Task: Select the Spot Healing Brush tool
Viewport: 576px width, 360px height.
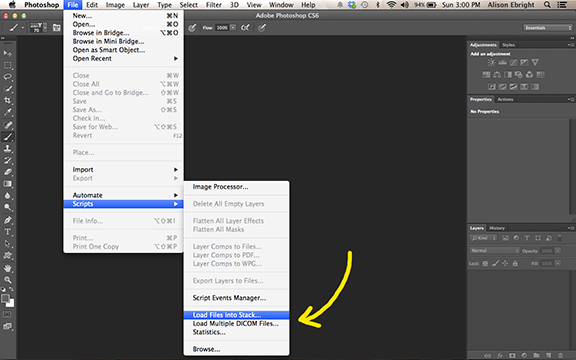Action: pyautogui.click(x=7, y=125)
